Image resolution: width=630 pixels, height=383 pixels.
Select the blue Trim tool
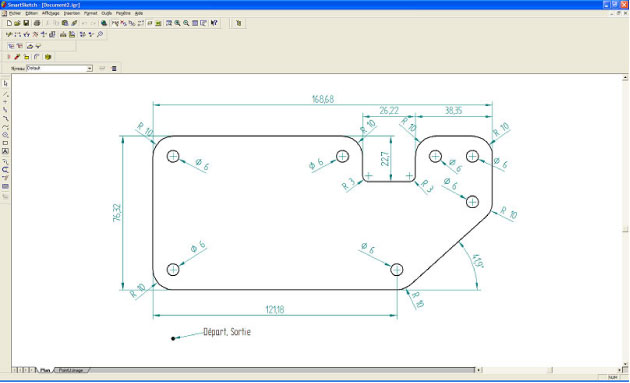5,170
